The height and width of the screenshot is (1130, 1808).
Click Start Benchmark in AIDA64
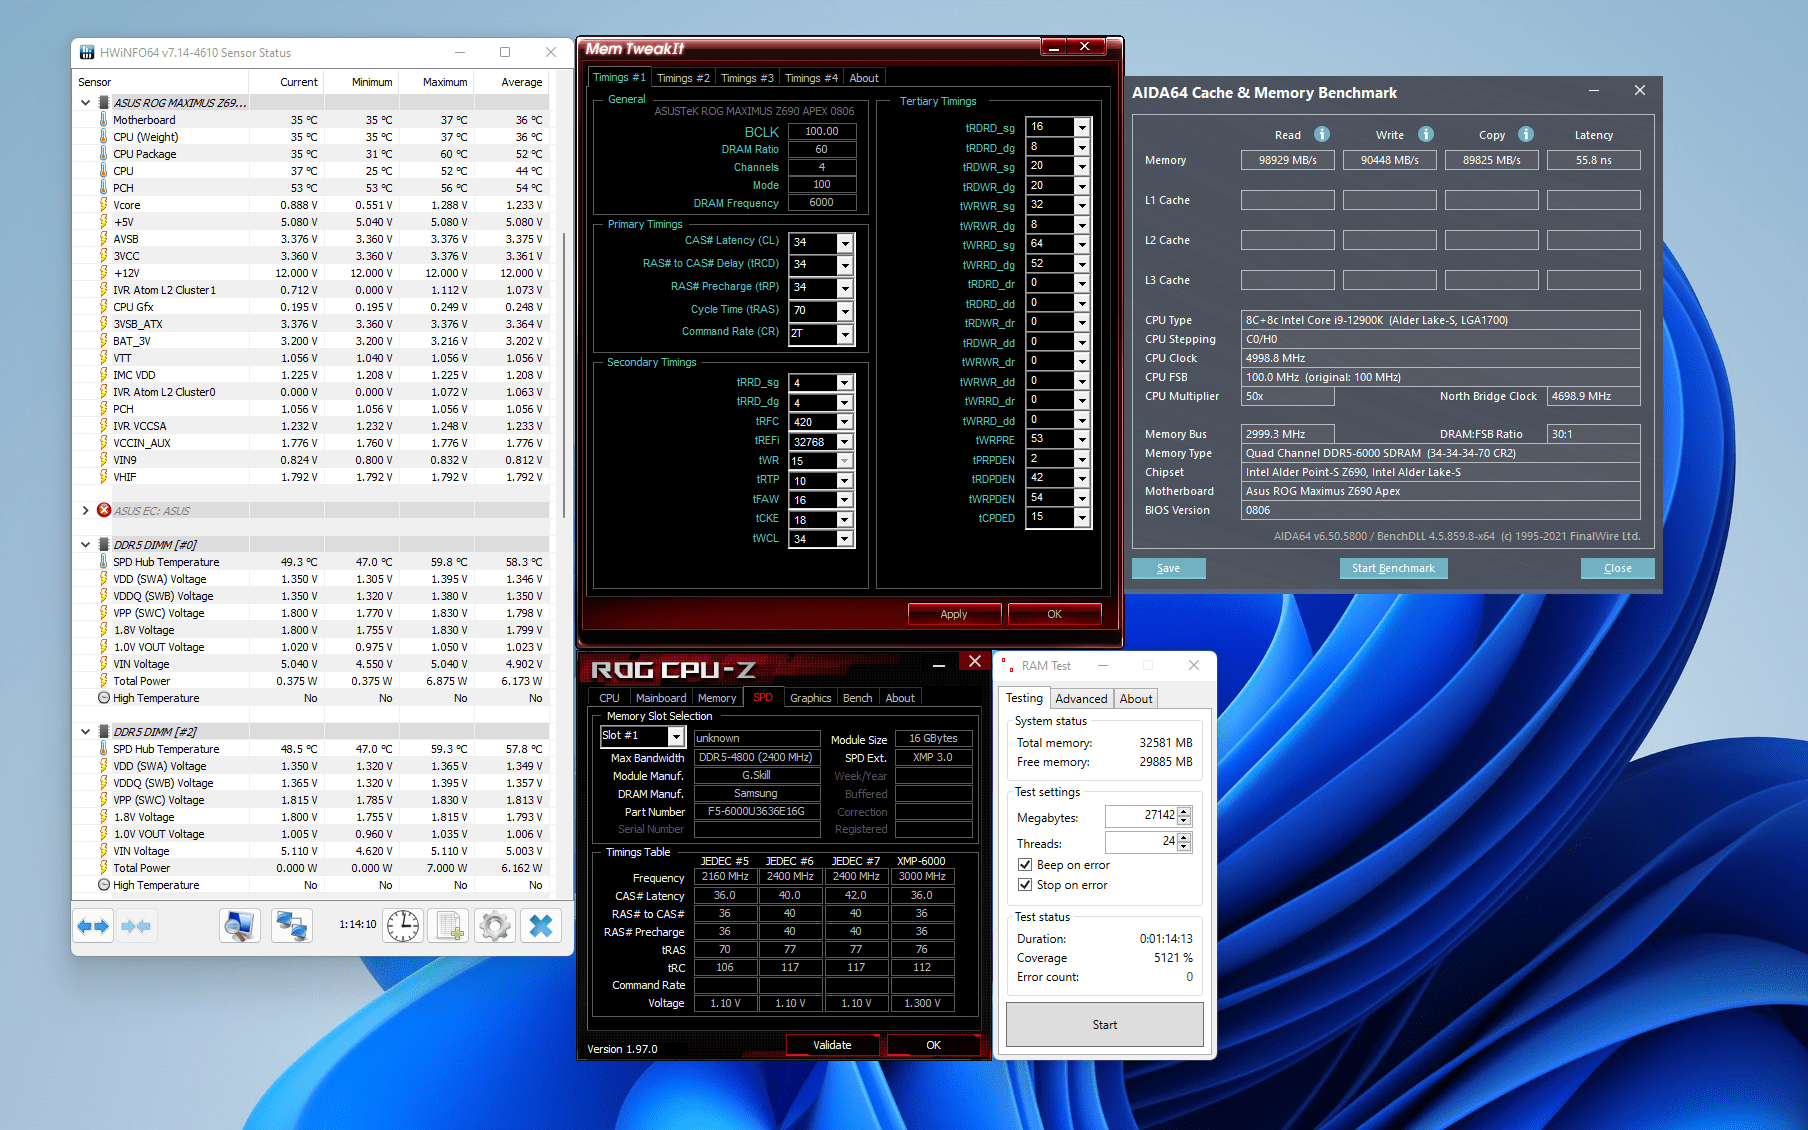(x=1393, y=568)
